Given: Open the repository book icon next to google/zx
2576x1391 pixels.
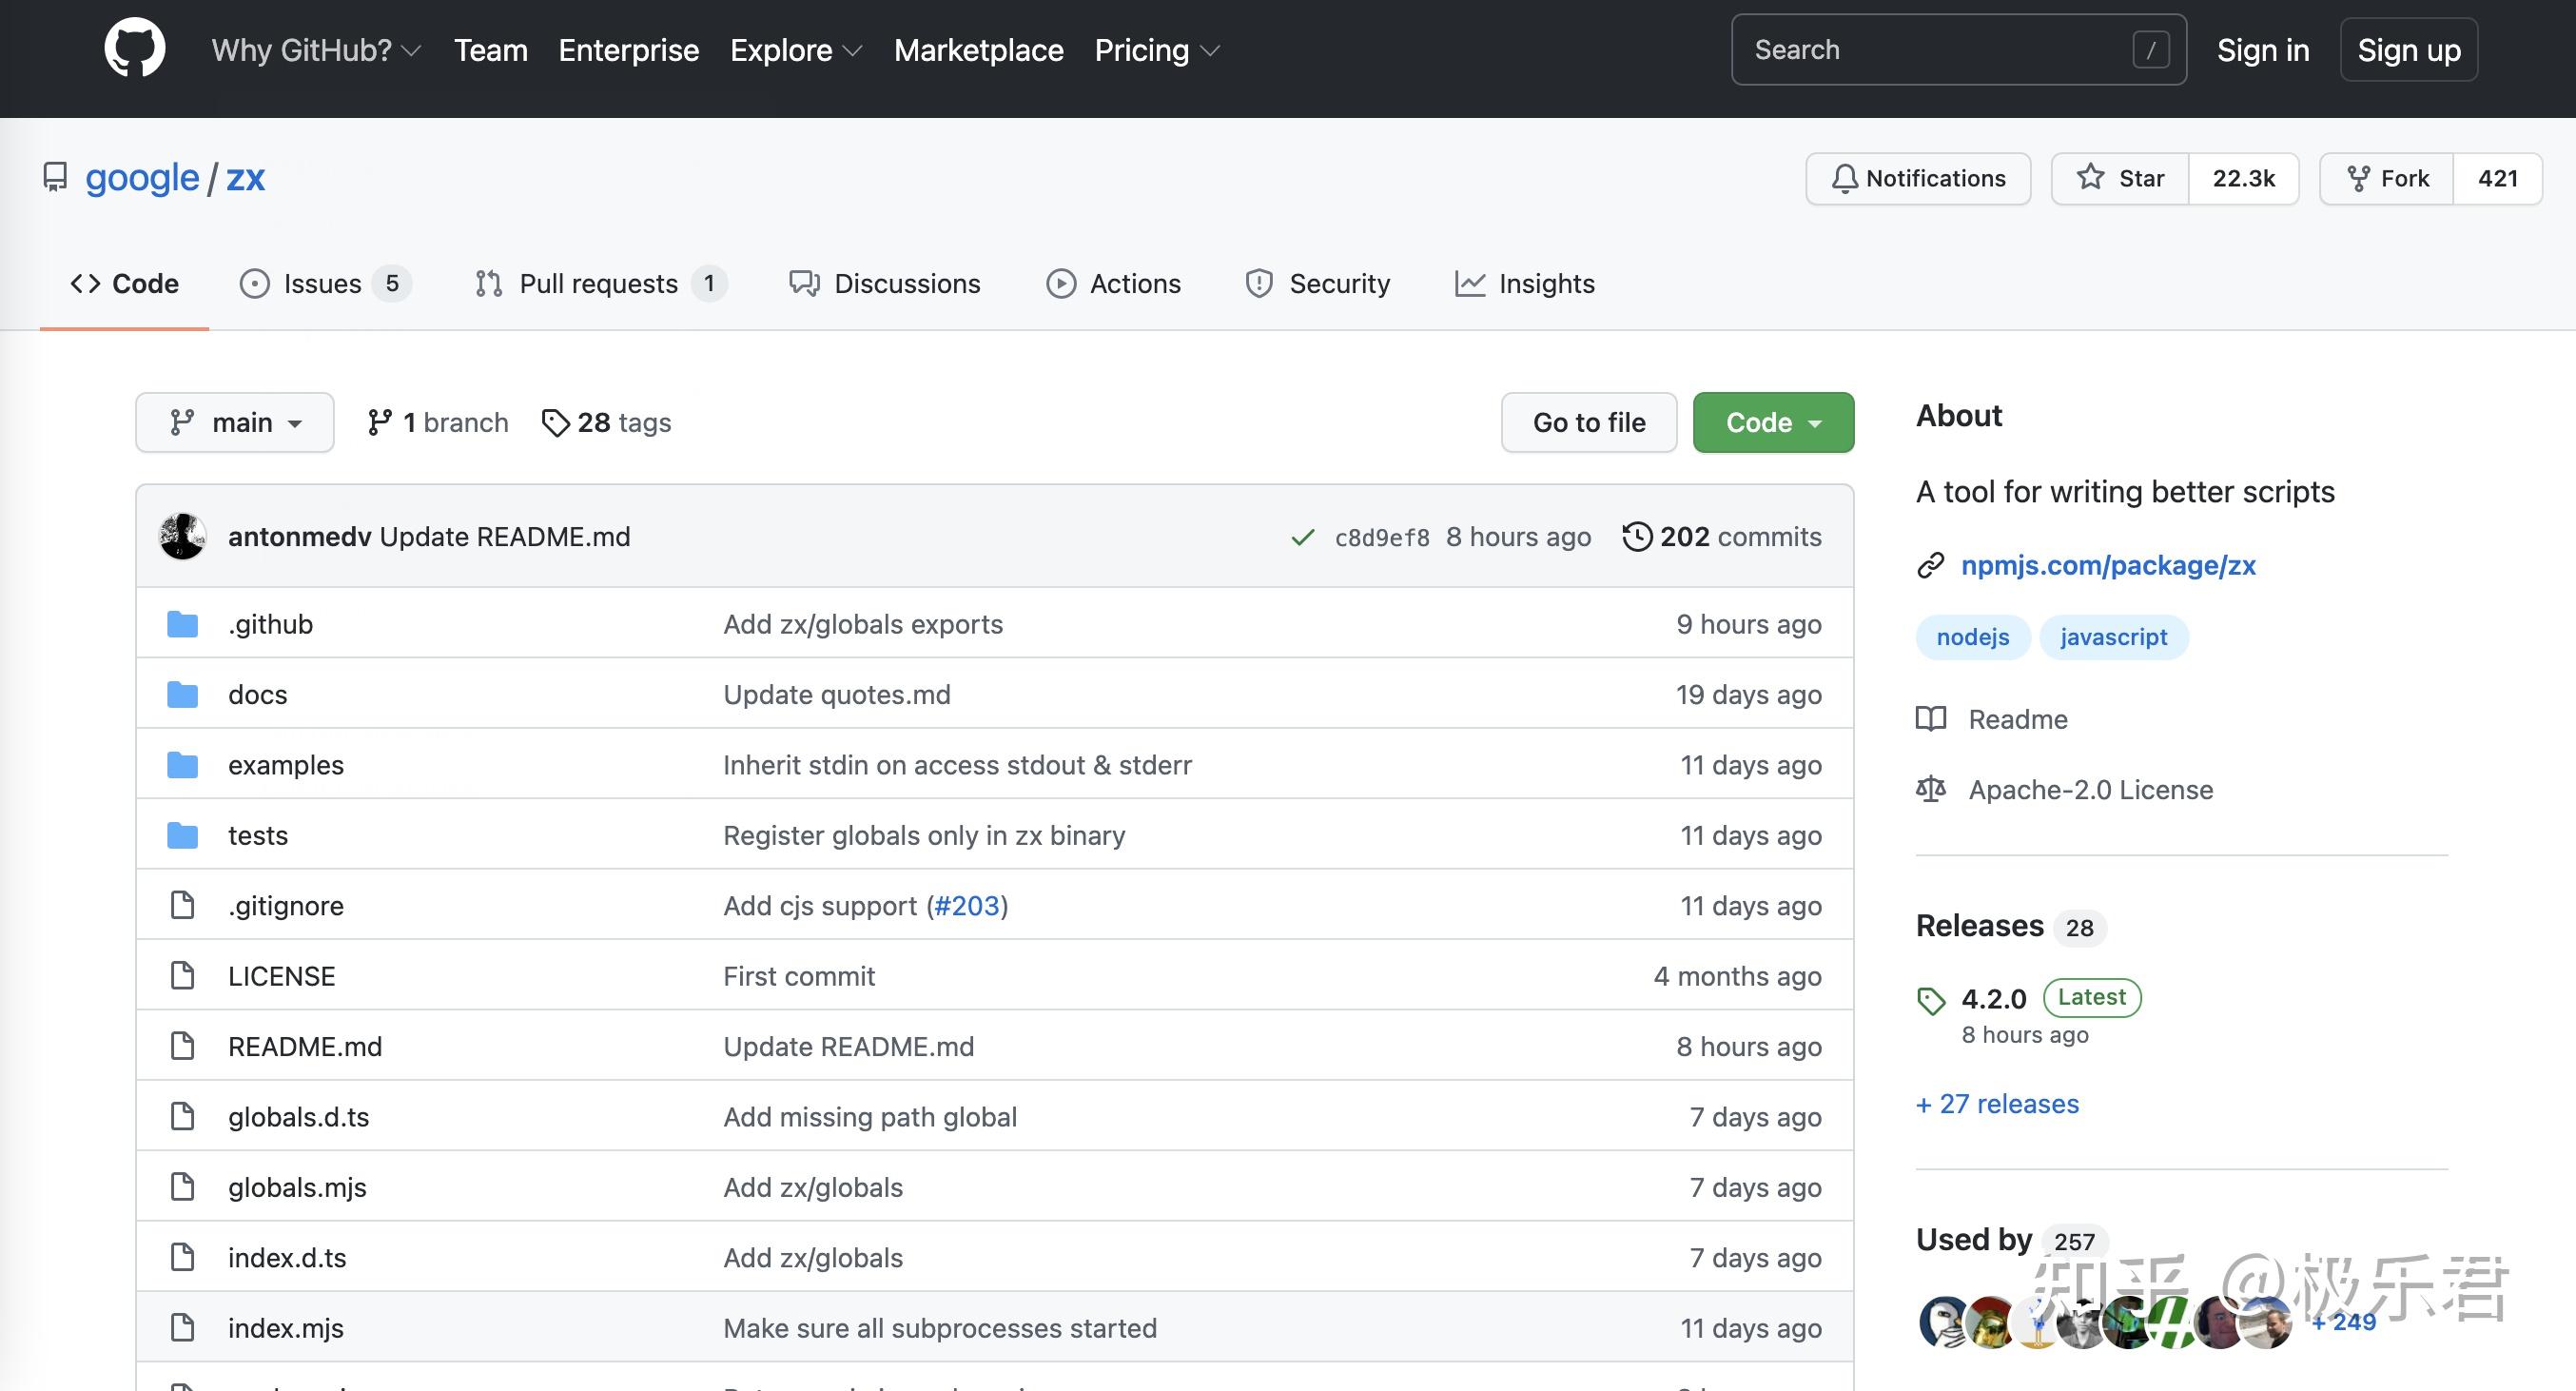Looking at the screenshot, I should coord(53,177).
